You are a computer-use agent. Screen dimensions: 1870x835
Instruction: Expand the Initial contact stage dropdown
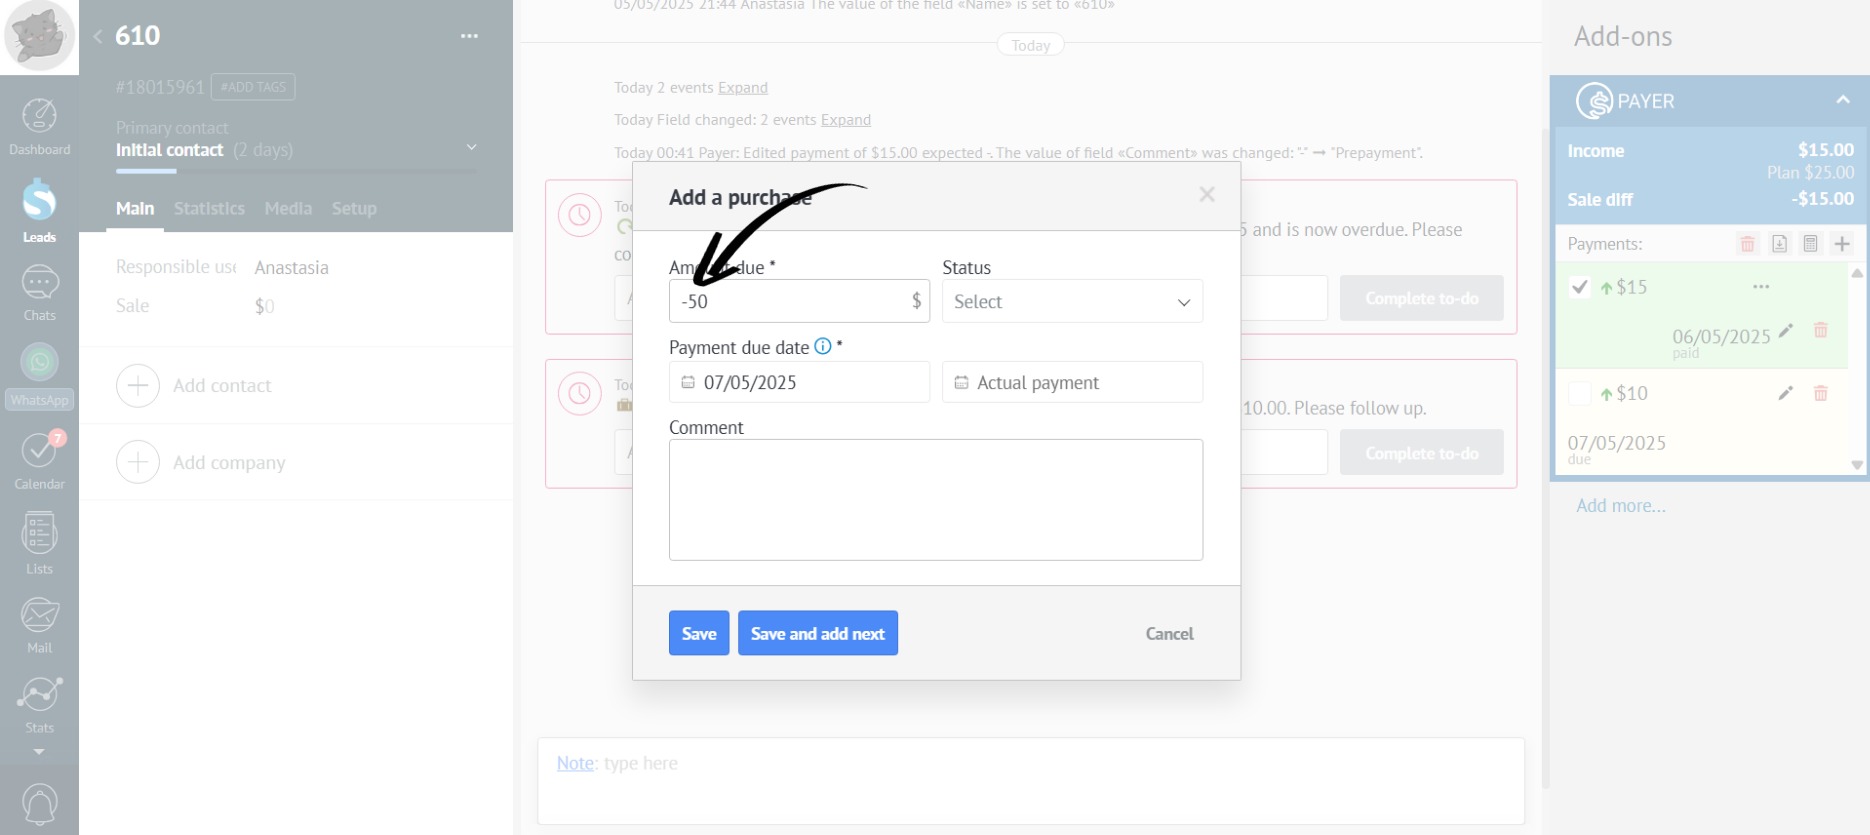471,148
